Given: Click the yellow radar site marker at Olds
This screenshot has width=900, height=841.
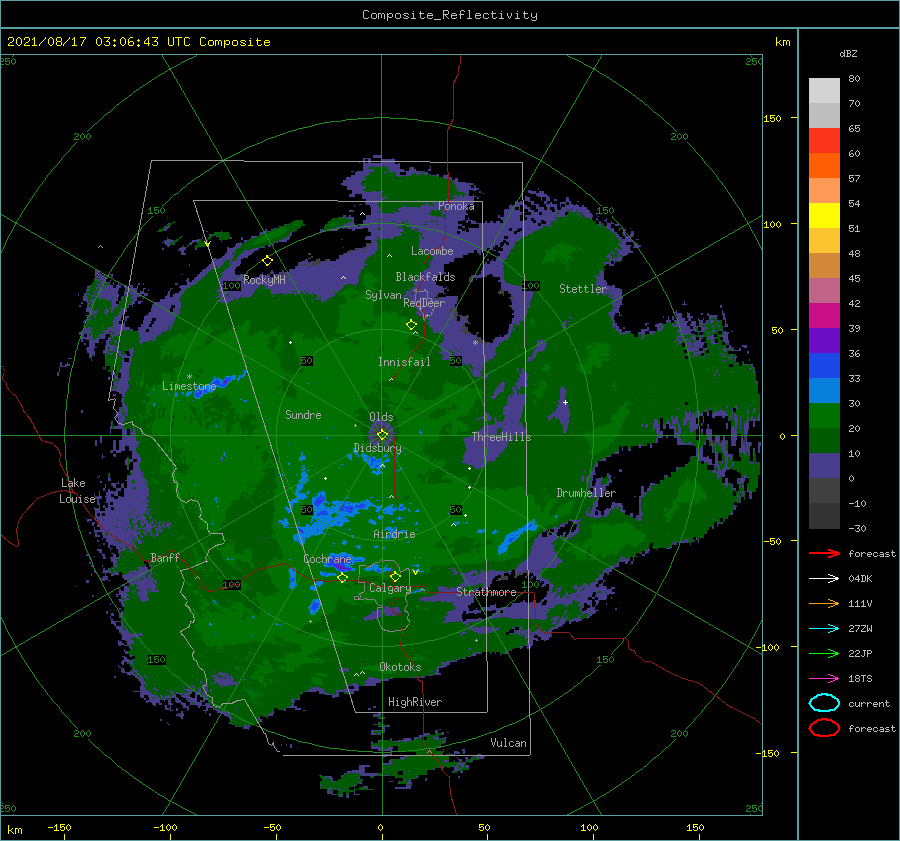Looking at the screenshot, I should (x=382, y=435).
